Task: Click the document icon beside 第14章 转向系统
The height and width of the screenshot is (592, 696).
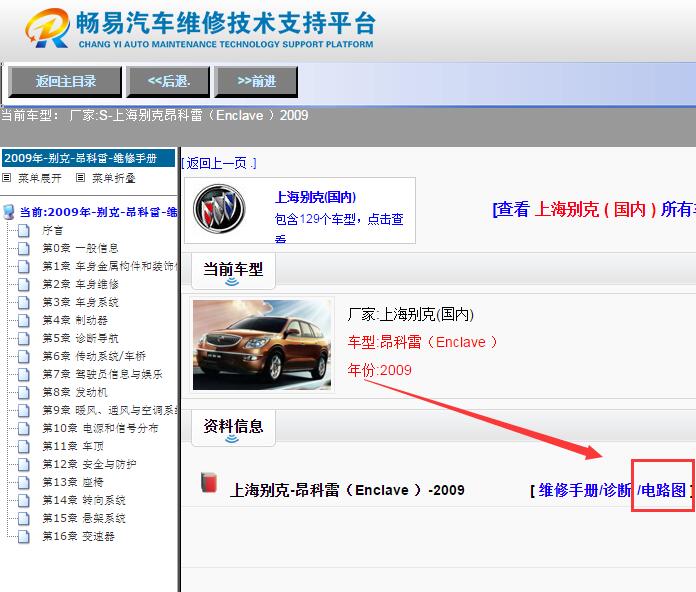Action: pyautogui.click(x=24, y=501)
